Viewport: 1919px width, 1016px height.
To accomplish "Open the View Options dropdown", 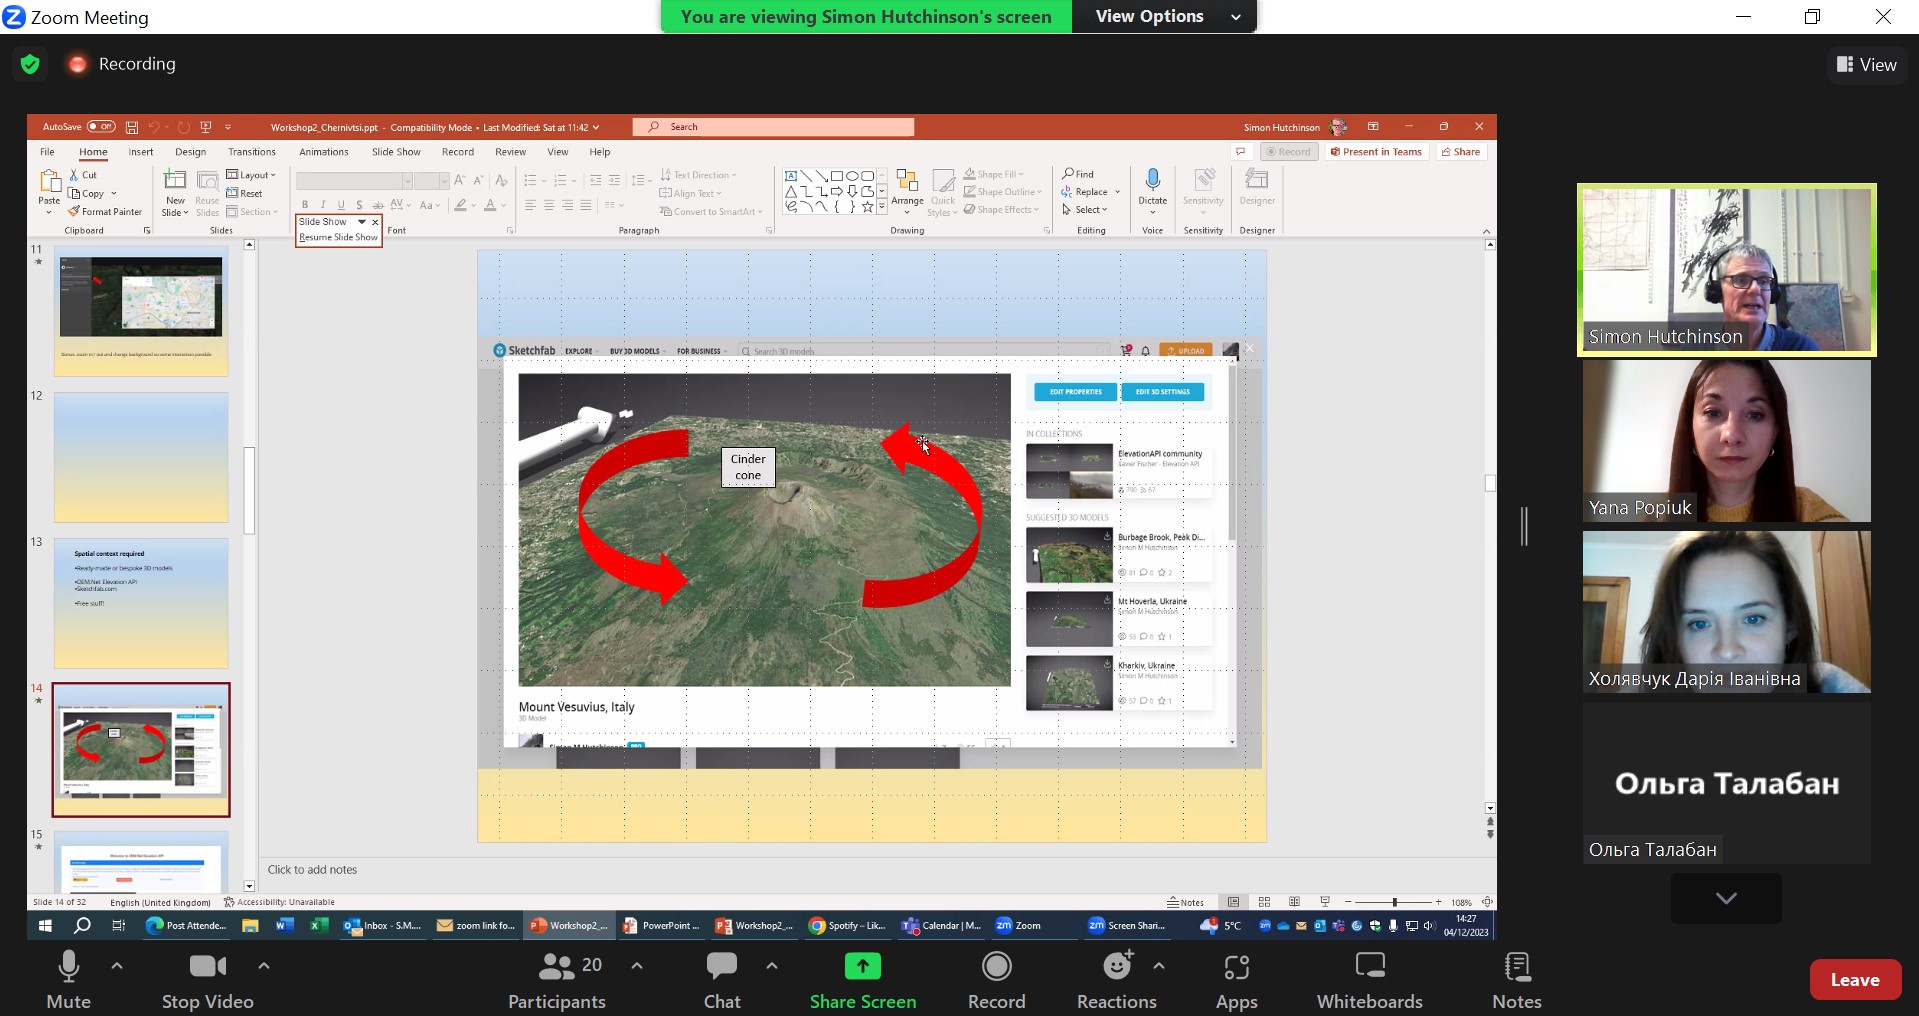I will pyautogui.click(x=1165, y=16).
